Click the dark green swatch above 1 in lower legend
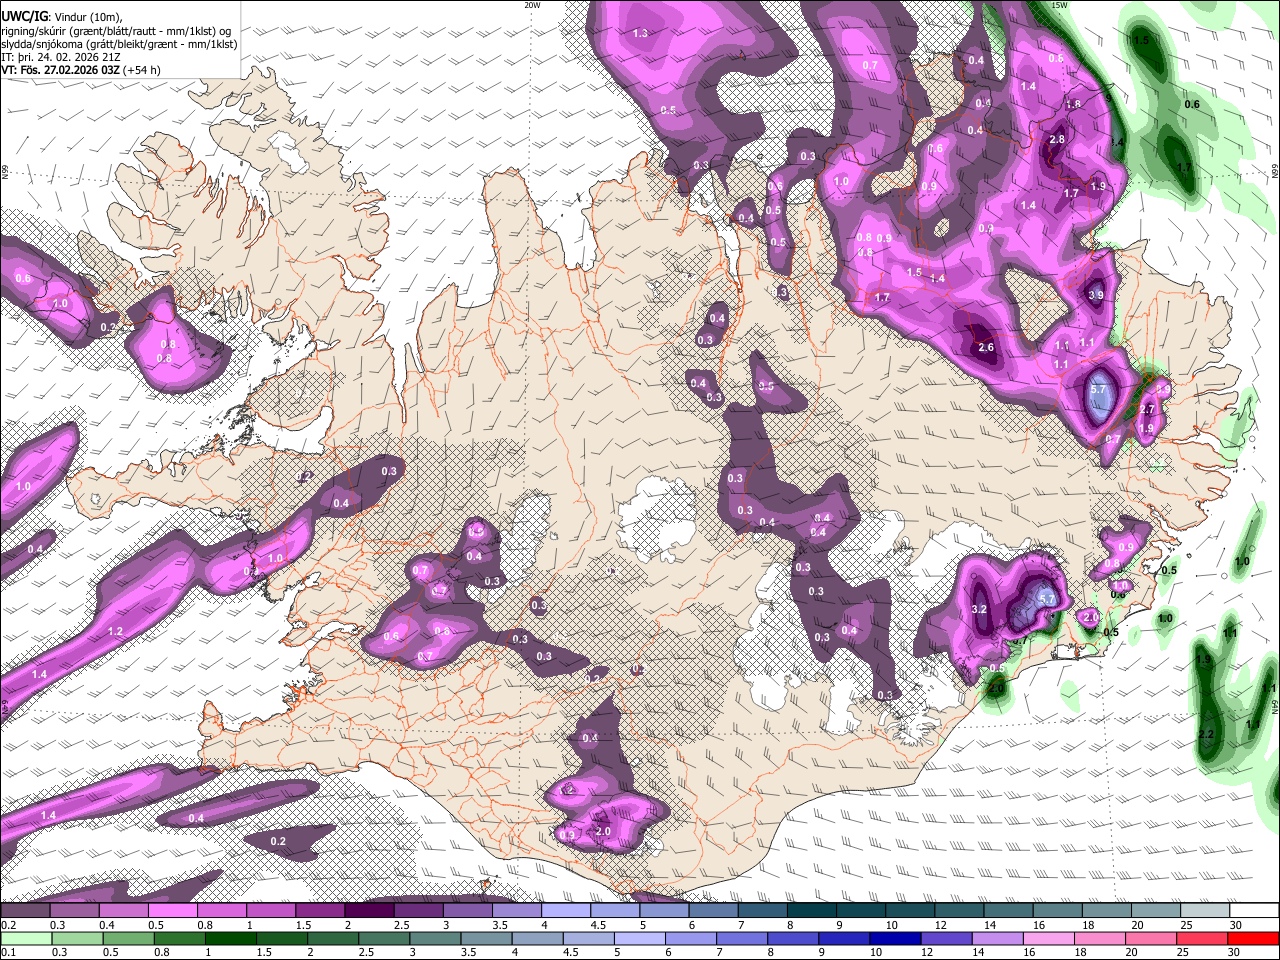1280x960 pixels. tap(230, 939)
